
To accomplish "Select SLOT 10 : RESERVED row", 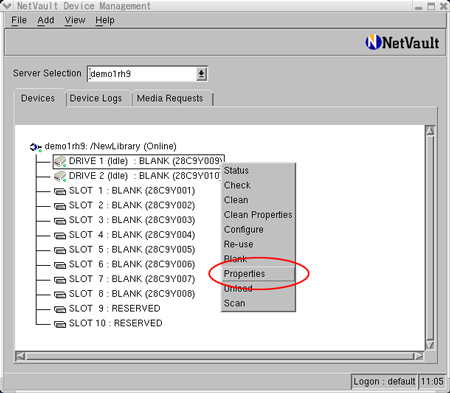I will (115, 323).
